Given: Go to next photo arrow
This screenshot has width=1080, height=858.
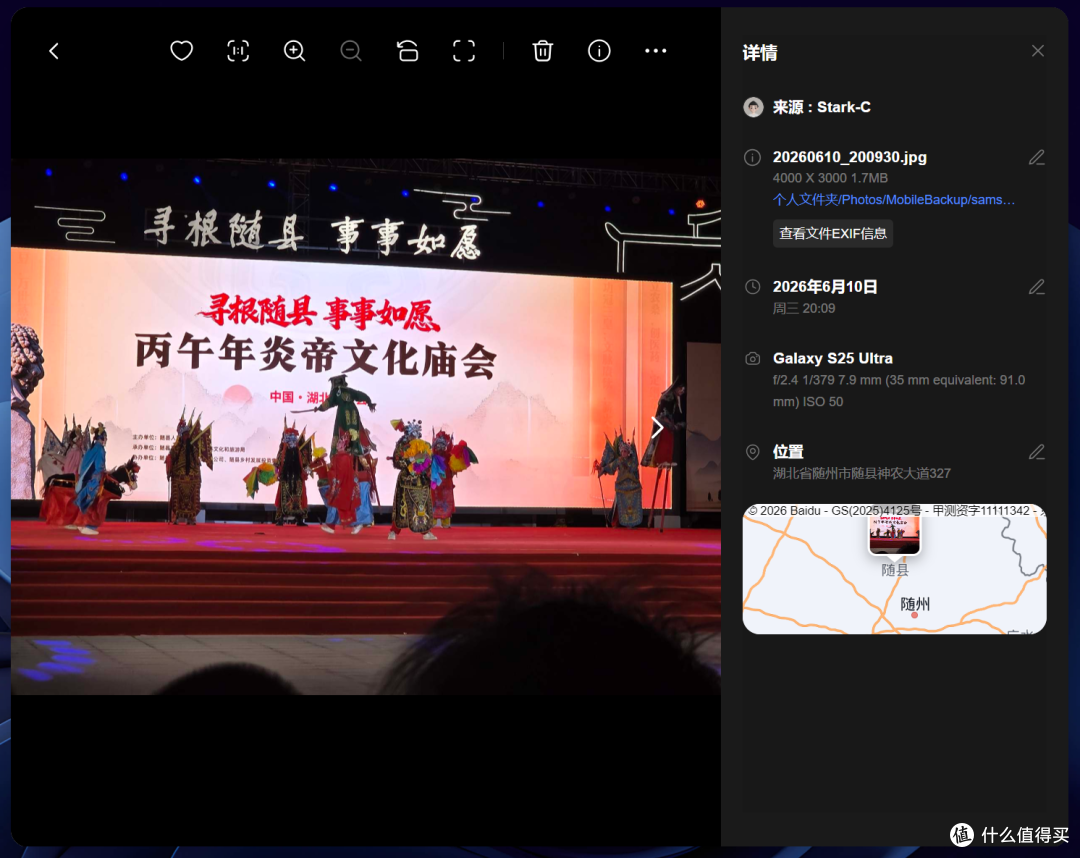Looking at the screenshot, I should 657,428.
